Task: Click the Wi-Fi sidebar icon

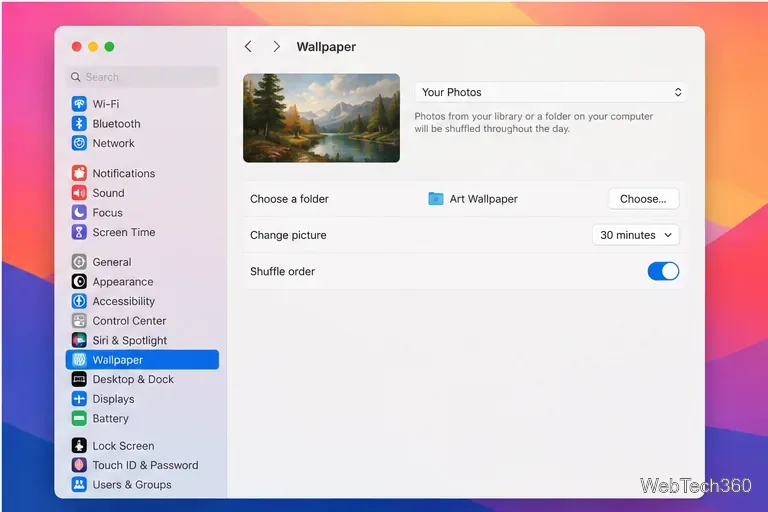Action: 79,104
